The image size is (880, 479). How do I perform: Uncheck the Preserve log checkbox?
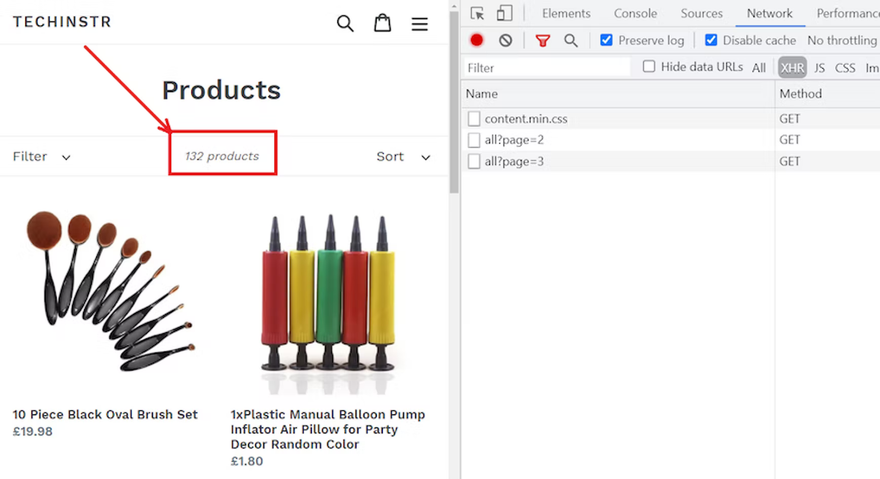(606, 40)
